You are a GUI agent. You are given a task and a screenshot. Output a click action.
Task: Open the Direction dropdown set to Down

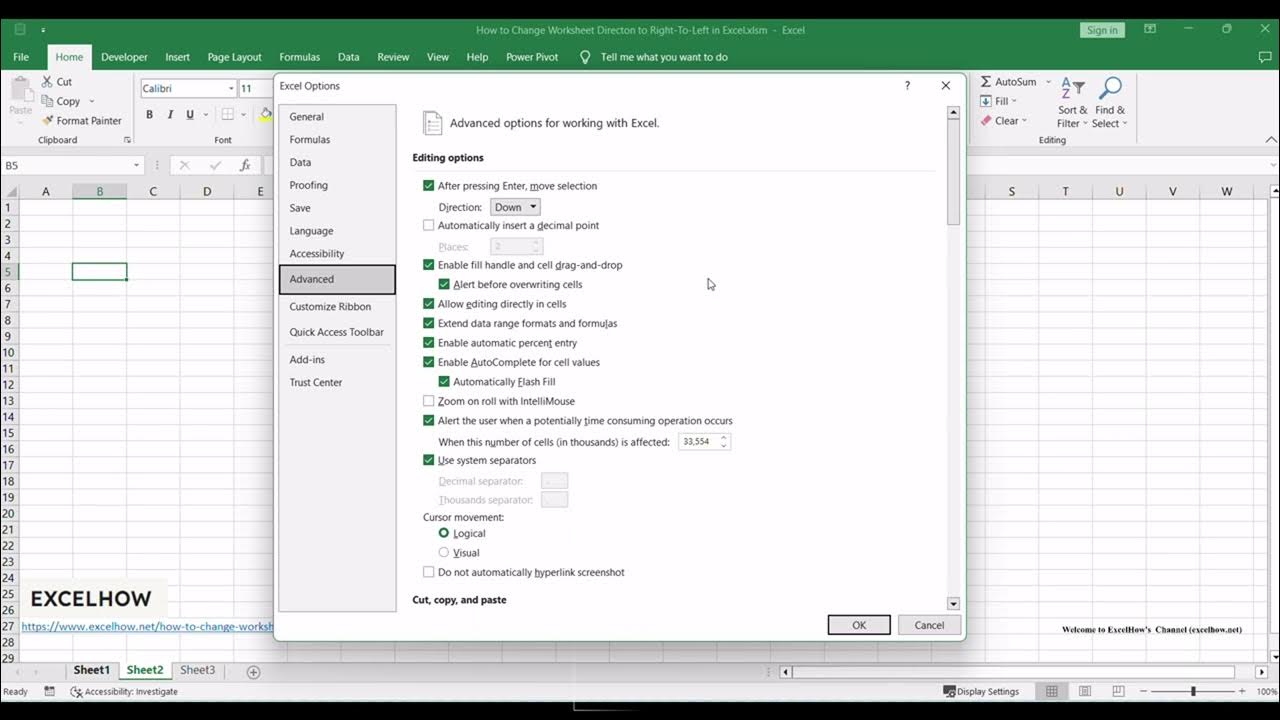[x=515, y=207]
